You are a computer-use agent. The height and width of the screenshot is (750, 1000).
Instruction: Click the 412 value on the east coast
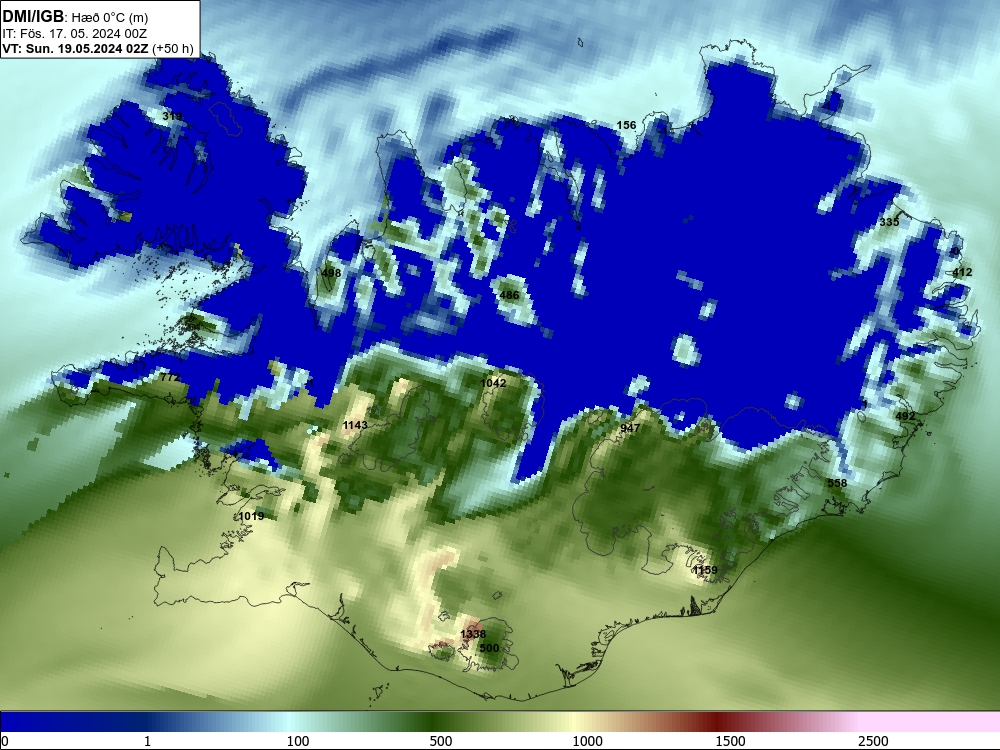[962, 272]
